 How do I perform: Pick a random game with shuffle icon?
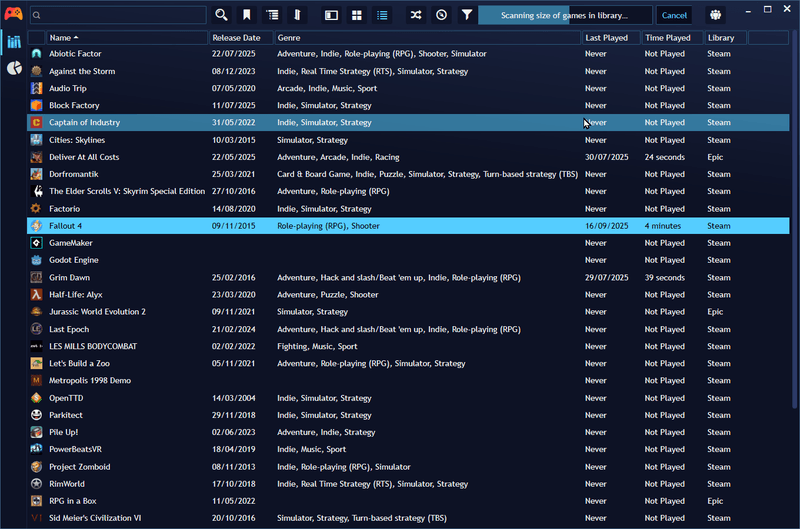tap(416, 15)
